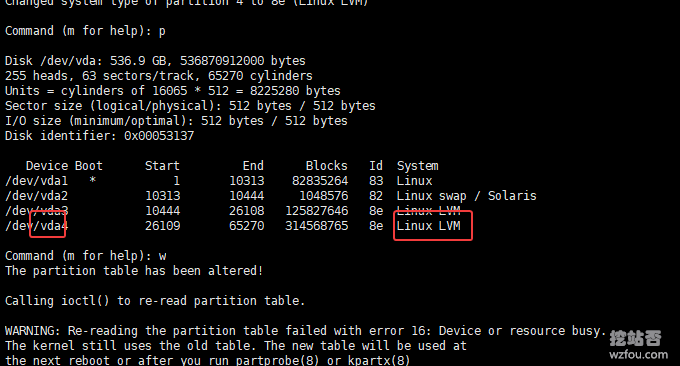Image resolution: width=680 pixels, height=366 pixels.
Task: Click the 'Id' column header
Action: (x=376, y=166)
